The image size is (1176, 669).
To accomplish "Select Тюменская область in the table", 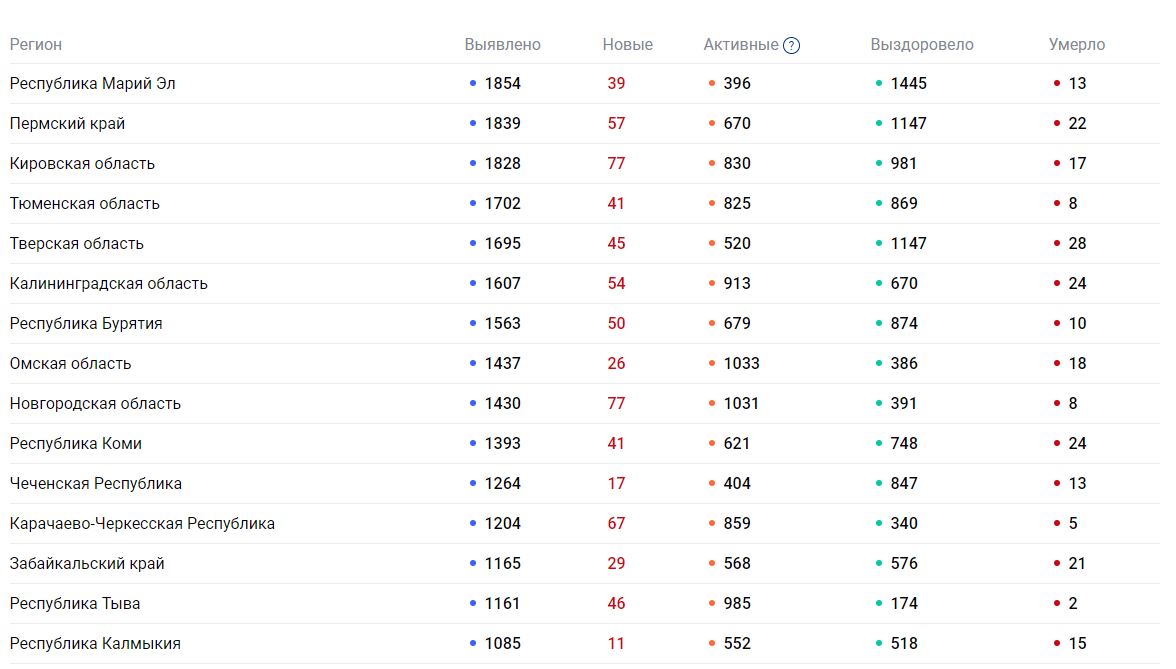I will coord(85,204).
